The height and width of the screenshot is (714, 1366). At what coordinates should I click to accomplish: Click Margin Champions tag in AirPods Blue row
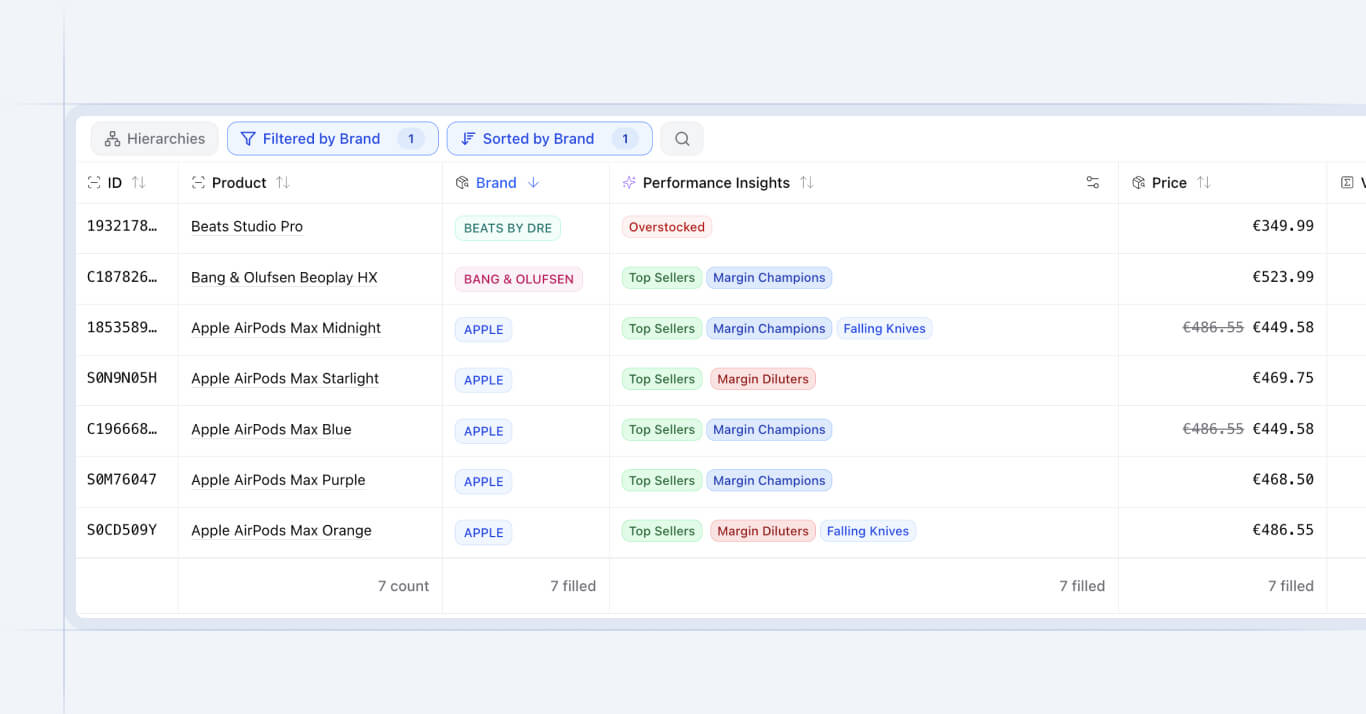coord(769,430)
